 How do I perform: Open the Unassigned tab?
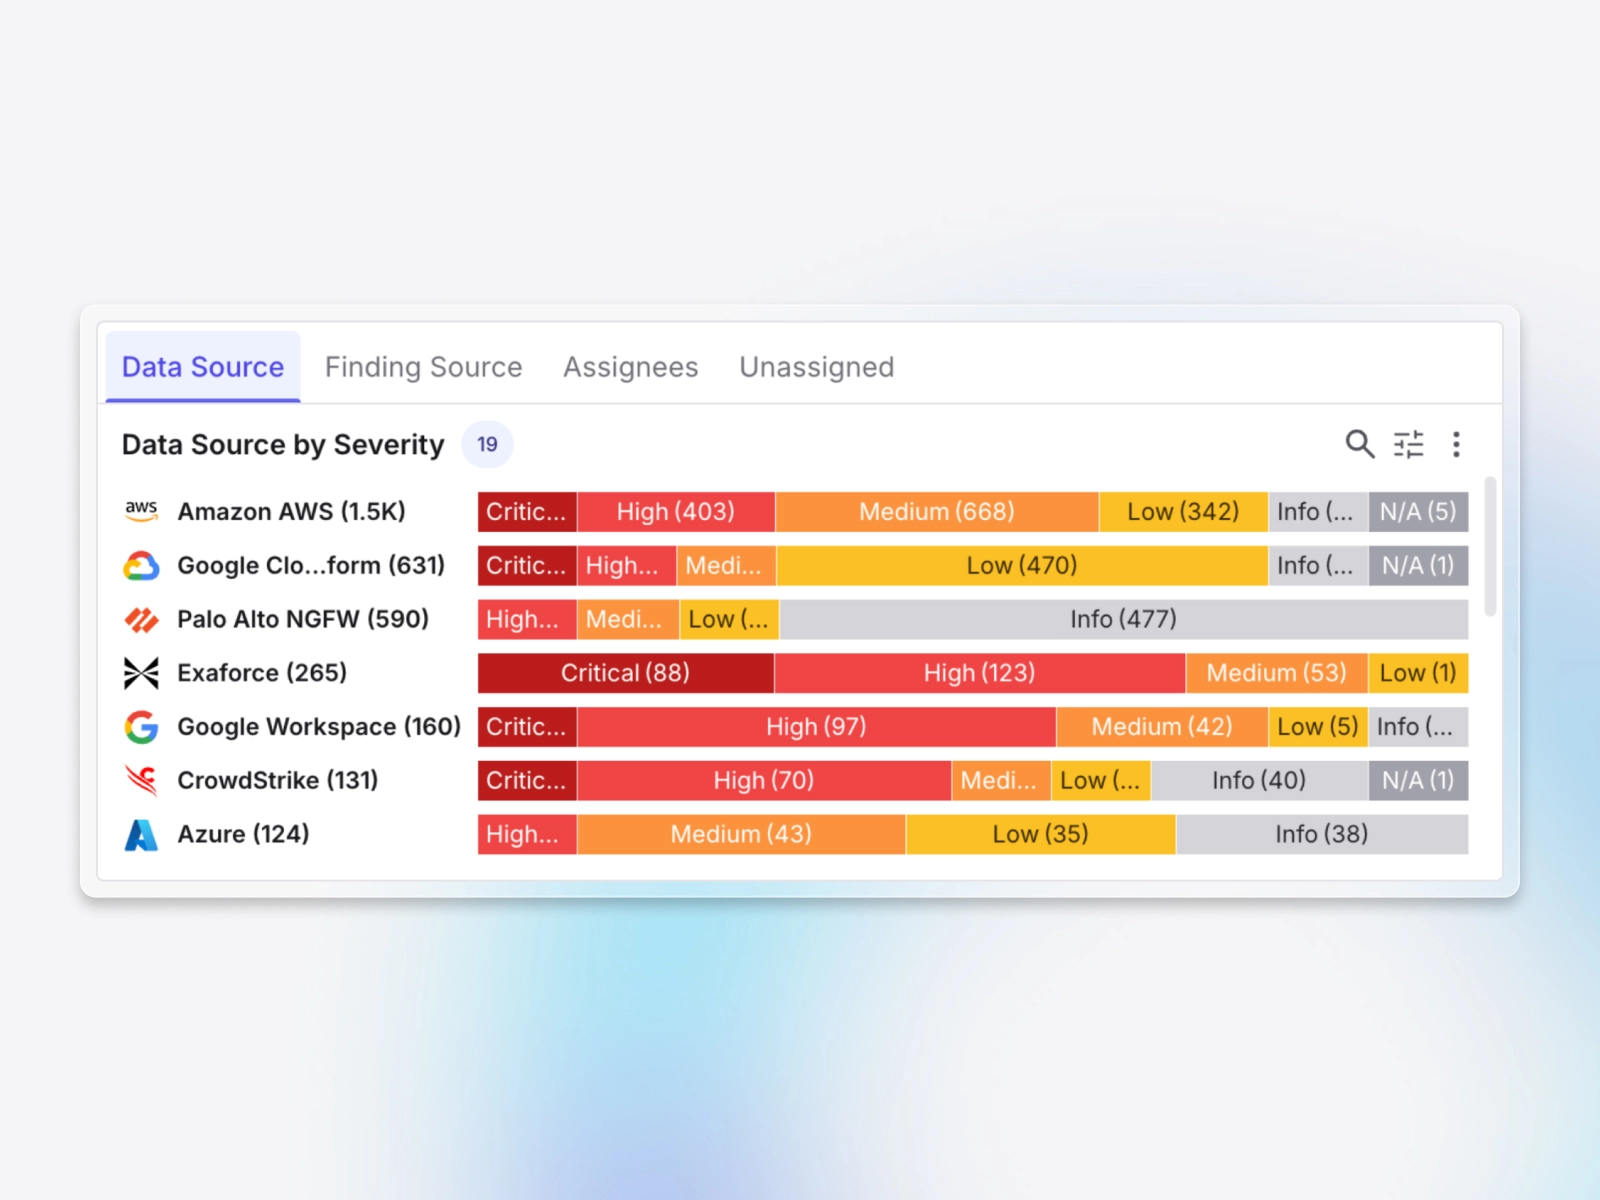pos(816,367)
